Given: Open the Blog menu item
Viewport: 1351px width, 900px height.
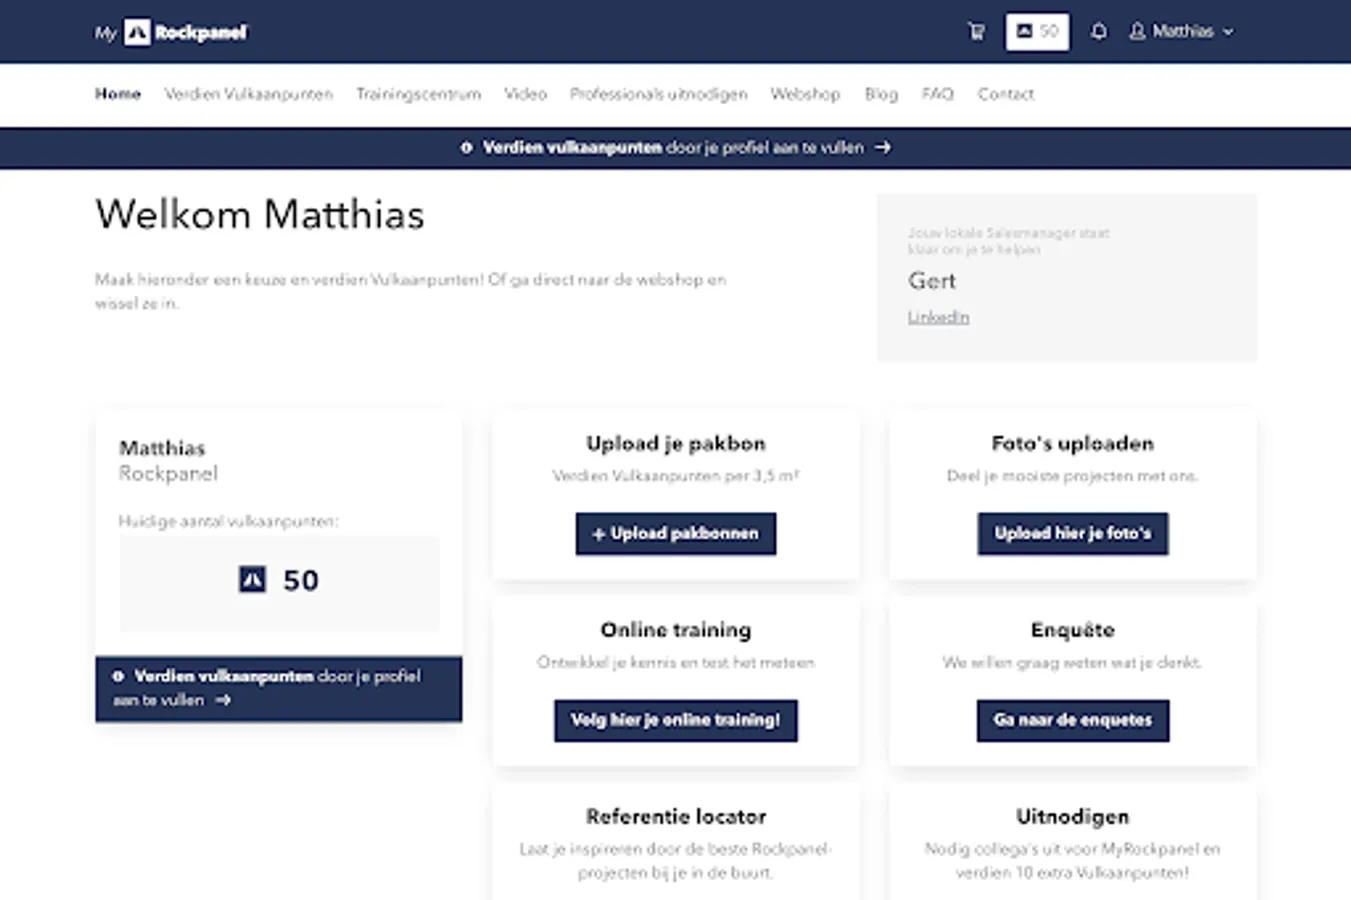Looking at the screenshot, I should [x=881, y=94].
